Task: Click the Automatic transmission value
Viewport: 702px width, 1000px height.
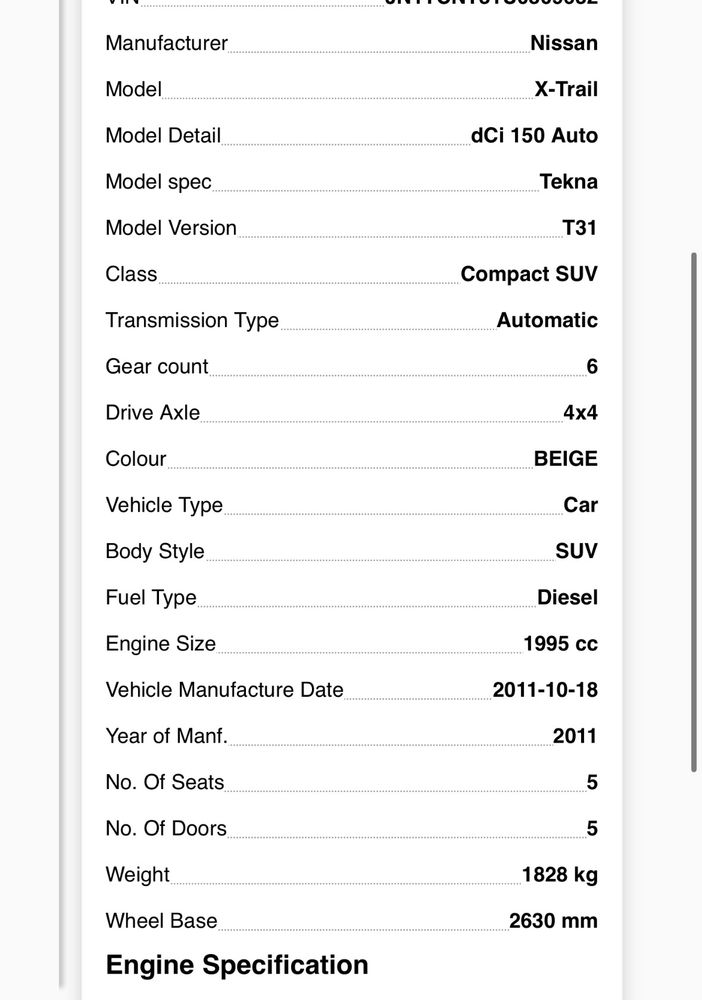Action: (x=547, y=320)
